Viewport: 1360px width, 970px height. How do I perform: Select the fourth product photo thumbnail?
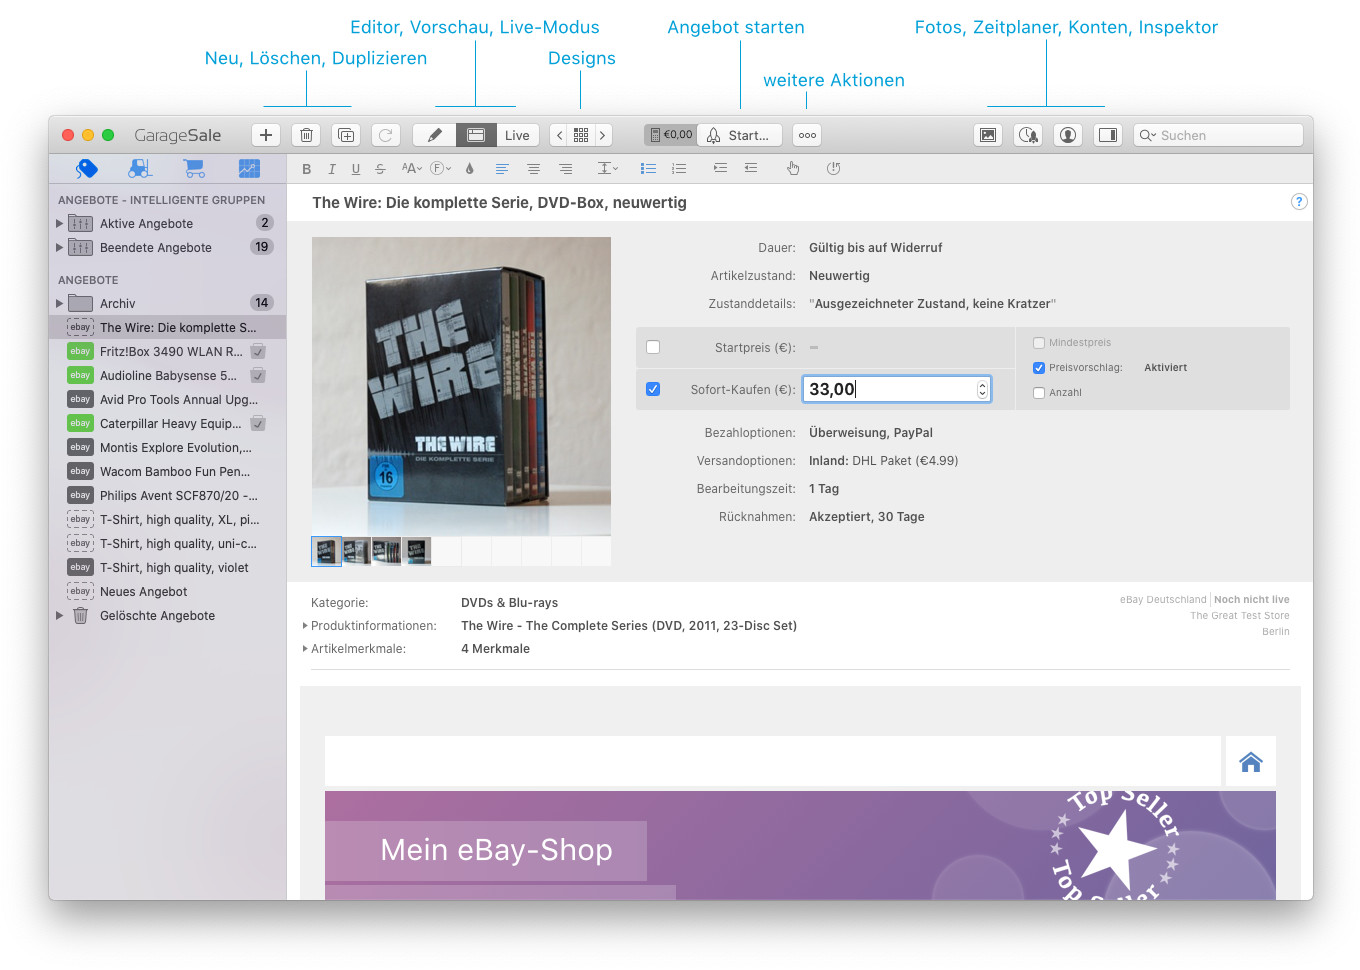(416, 552)
